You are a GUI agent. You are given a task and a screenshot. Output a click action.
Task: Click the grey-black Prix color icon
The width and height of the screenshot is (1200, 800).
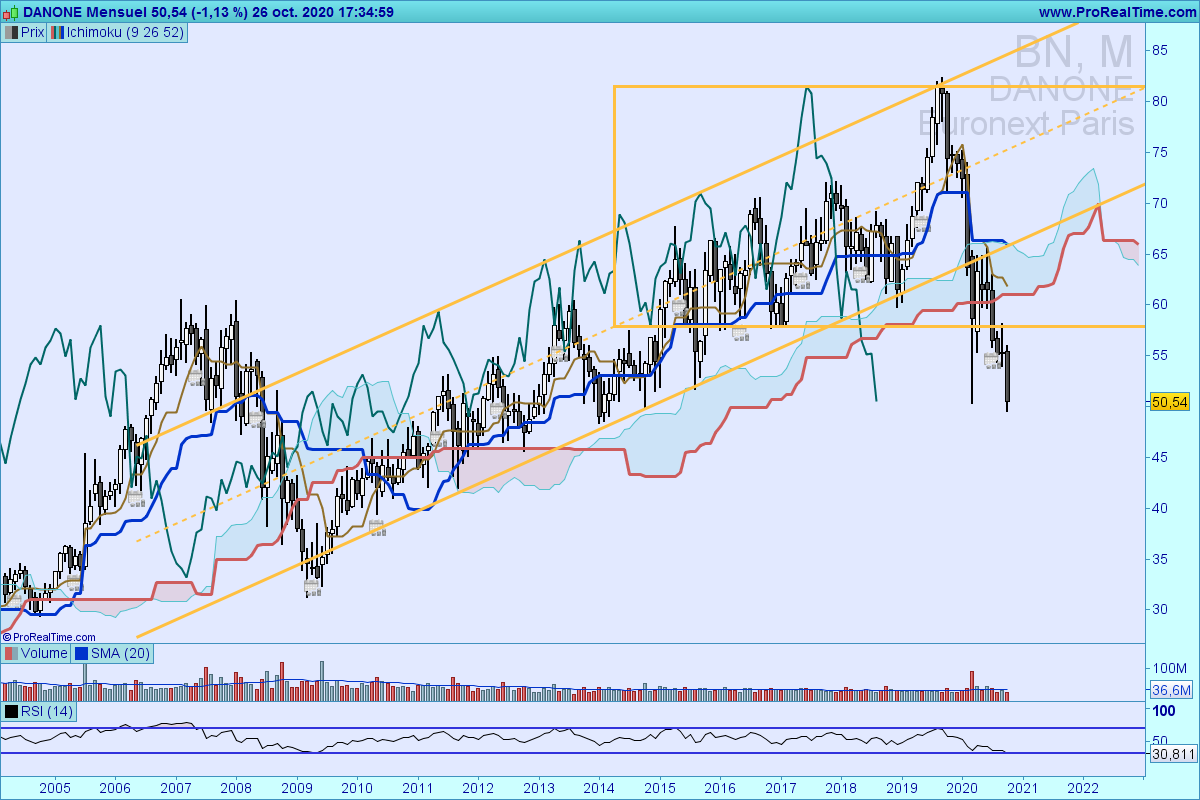(x=11, y=32)
